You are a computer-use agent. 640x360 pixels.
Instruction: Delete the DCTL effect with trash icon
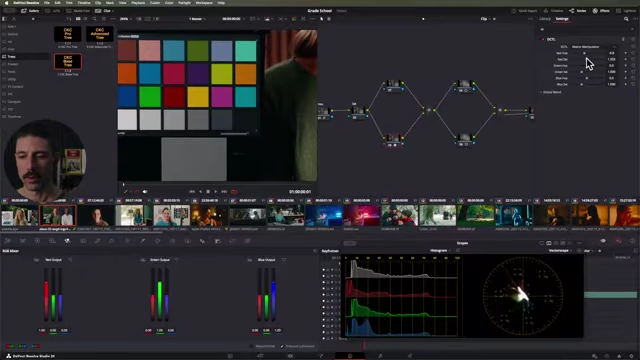(x=623, y=39)
